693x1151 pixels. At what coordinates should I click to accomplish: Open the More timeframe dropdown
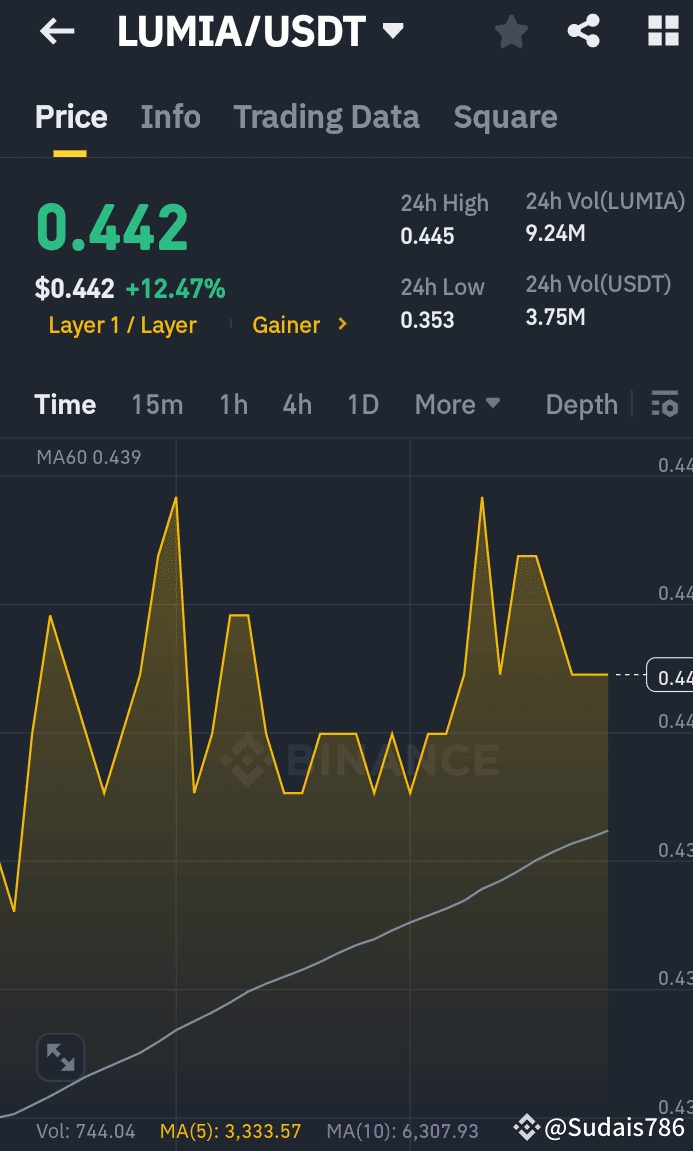[457, 404]
